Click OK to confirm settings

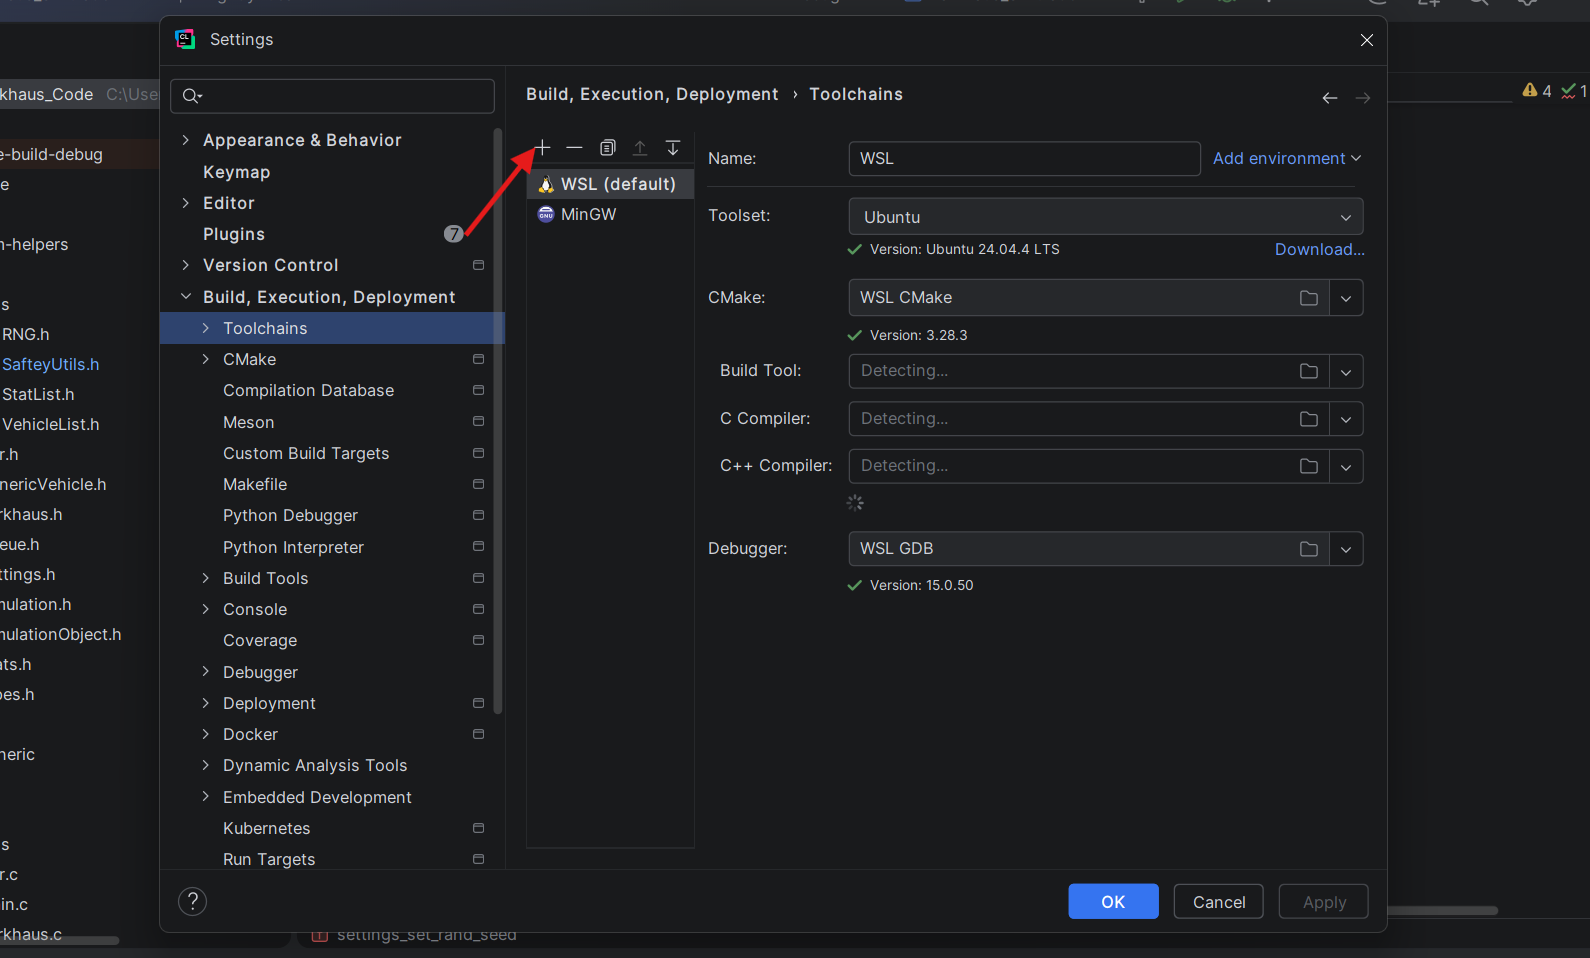(1113, 902)
